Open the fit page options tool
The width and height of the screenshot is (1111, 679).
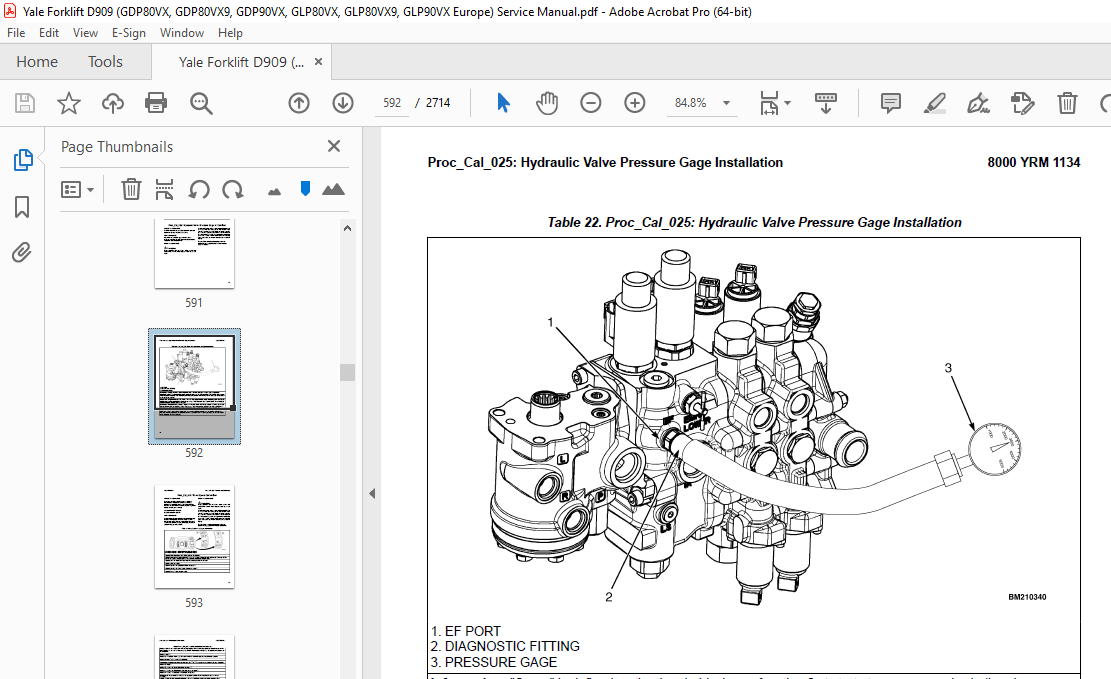774,103
